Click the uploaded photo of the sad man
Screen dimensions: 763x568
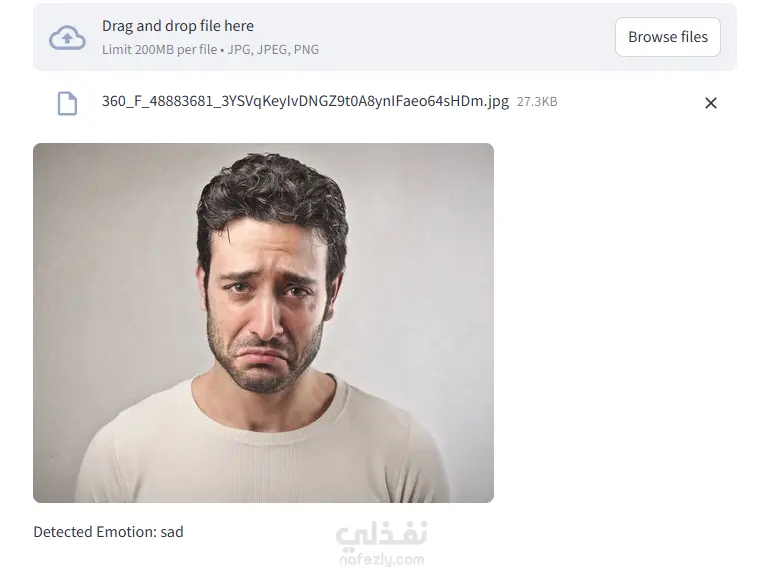[263, 323]
